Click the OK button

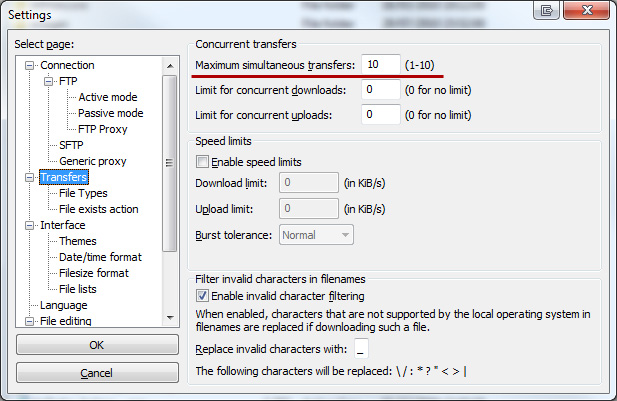pyautogui.click(x=97, y=345)
